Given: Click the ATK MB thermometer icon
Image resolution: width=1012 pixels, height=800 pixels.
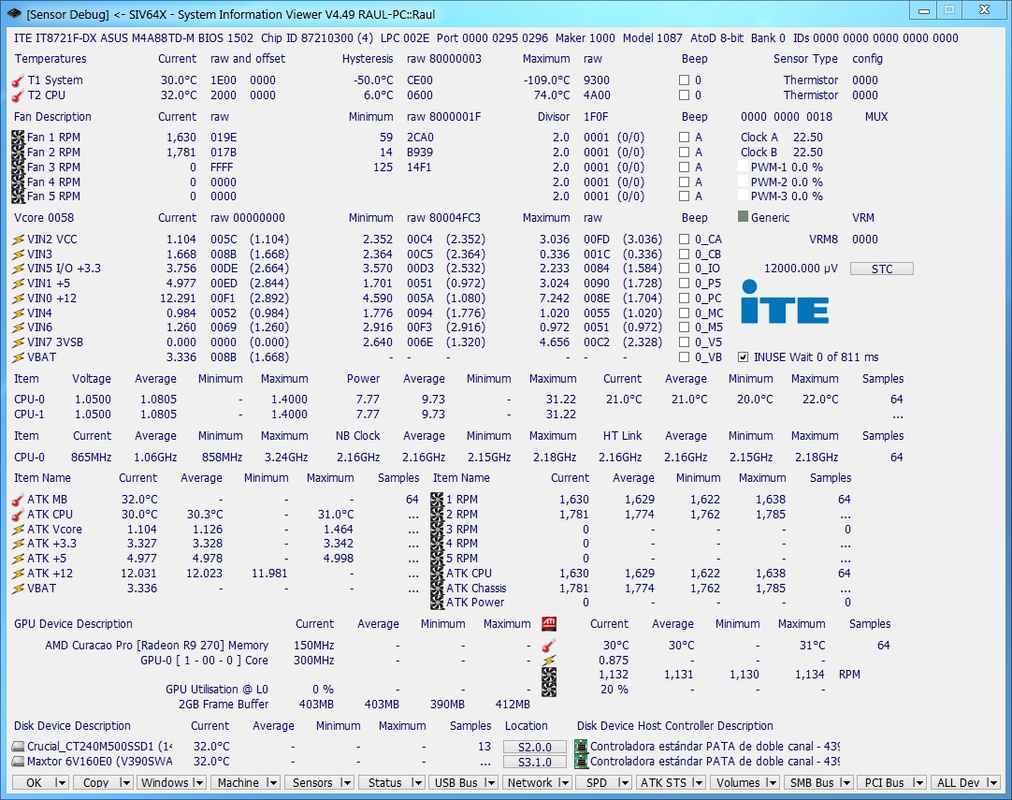Looking at the screenshot, I should click(x=18, y=500).
